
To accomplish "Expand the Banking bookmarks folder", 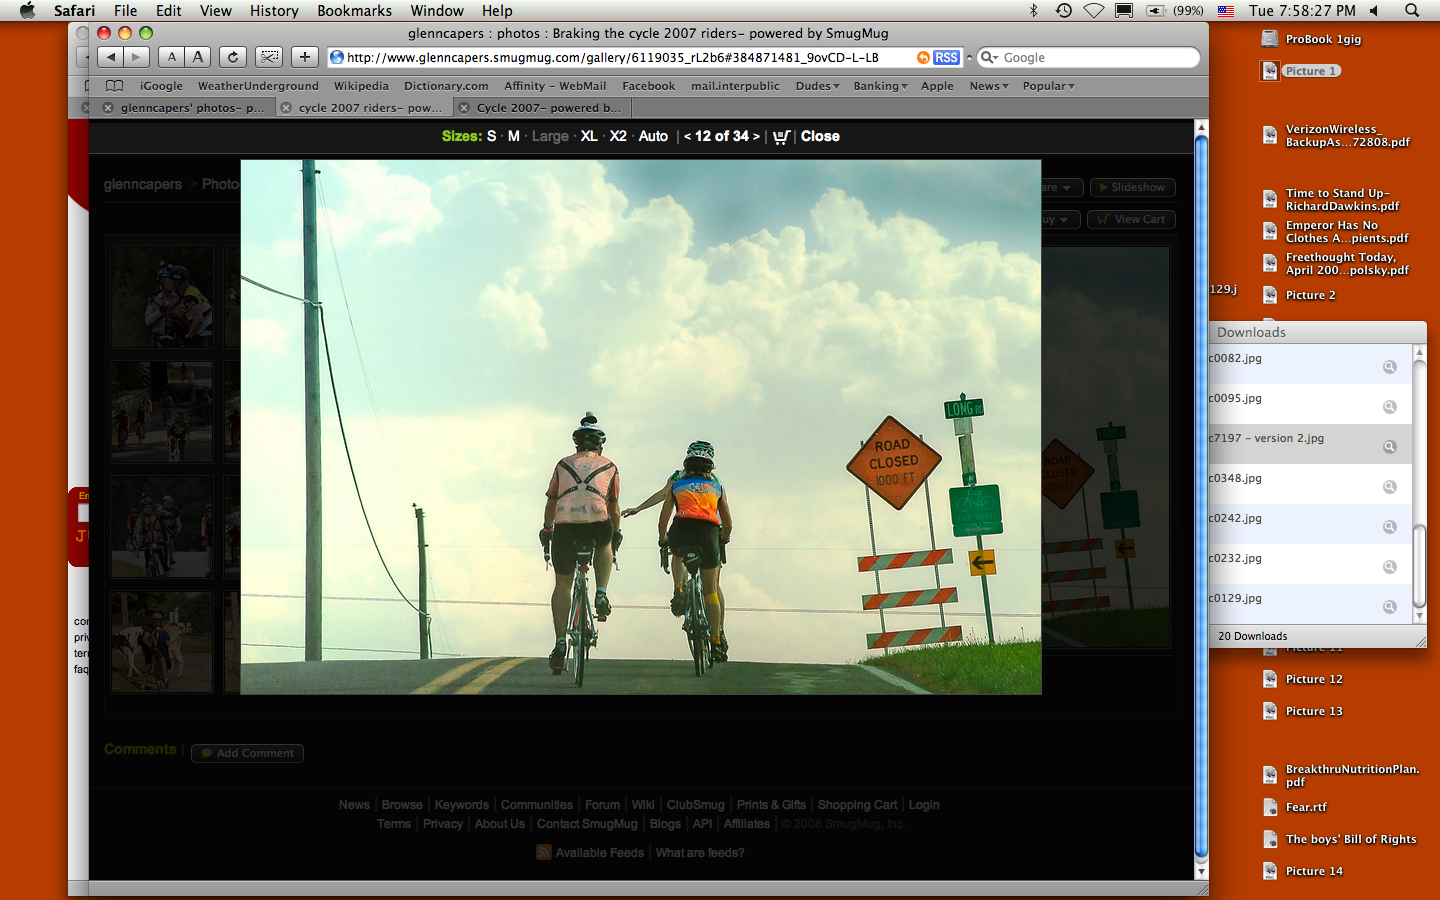I will pos(880,86).
